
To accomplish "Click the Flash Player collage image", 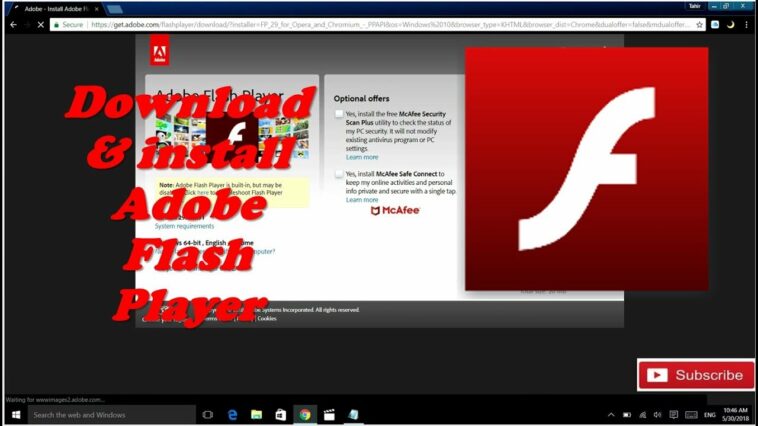I will tap(232, 136).
